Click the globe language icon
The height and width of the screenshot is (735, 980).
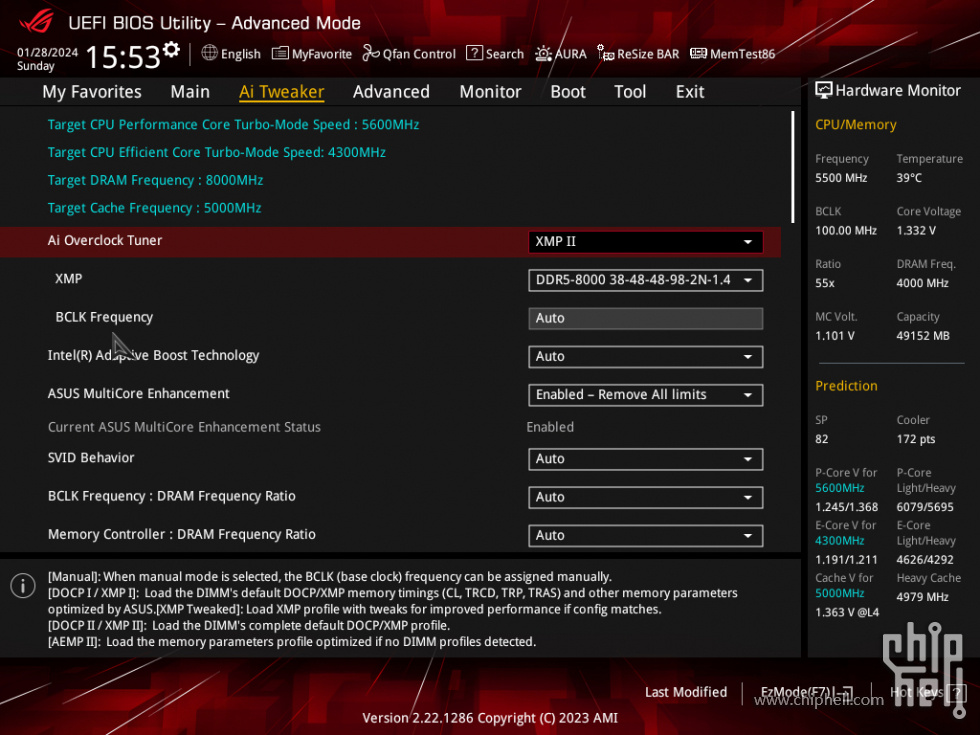pos(209,53)
